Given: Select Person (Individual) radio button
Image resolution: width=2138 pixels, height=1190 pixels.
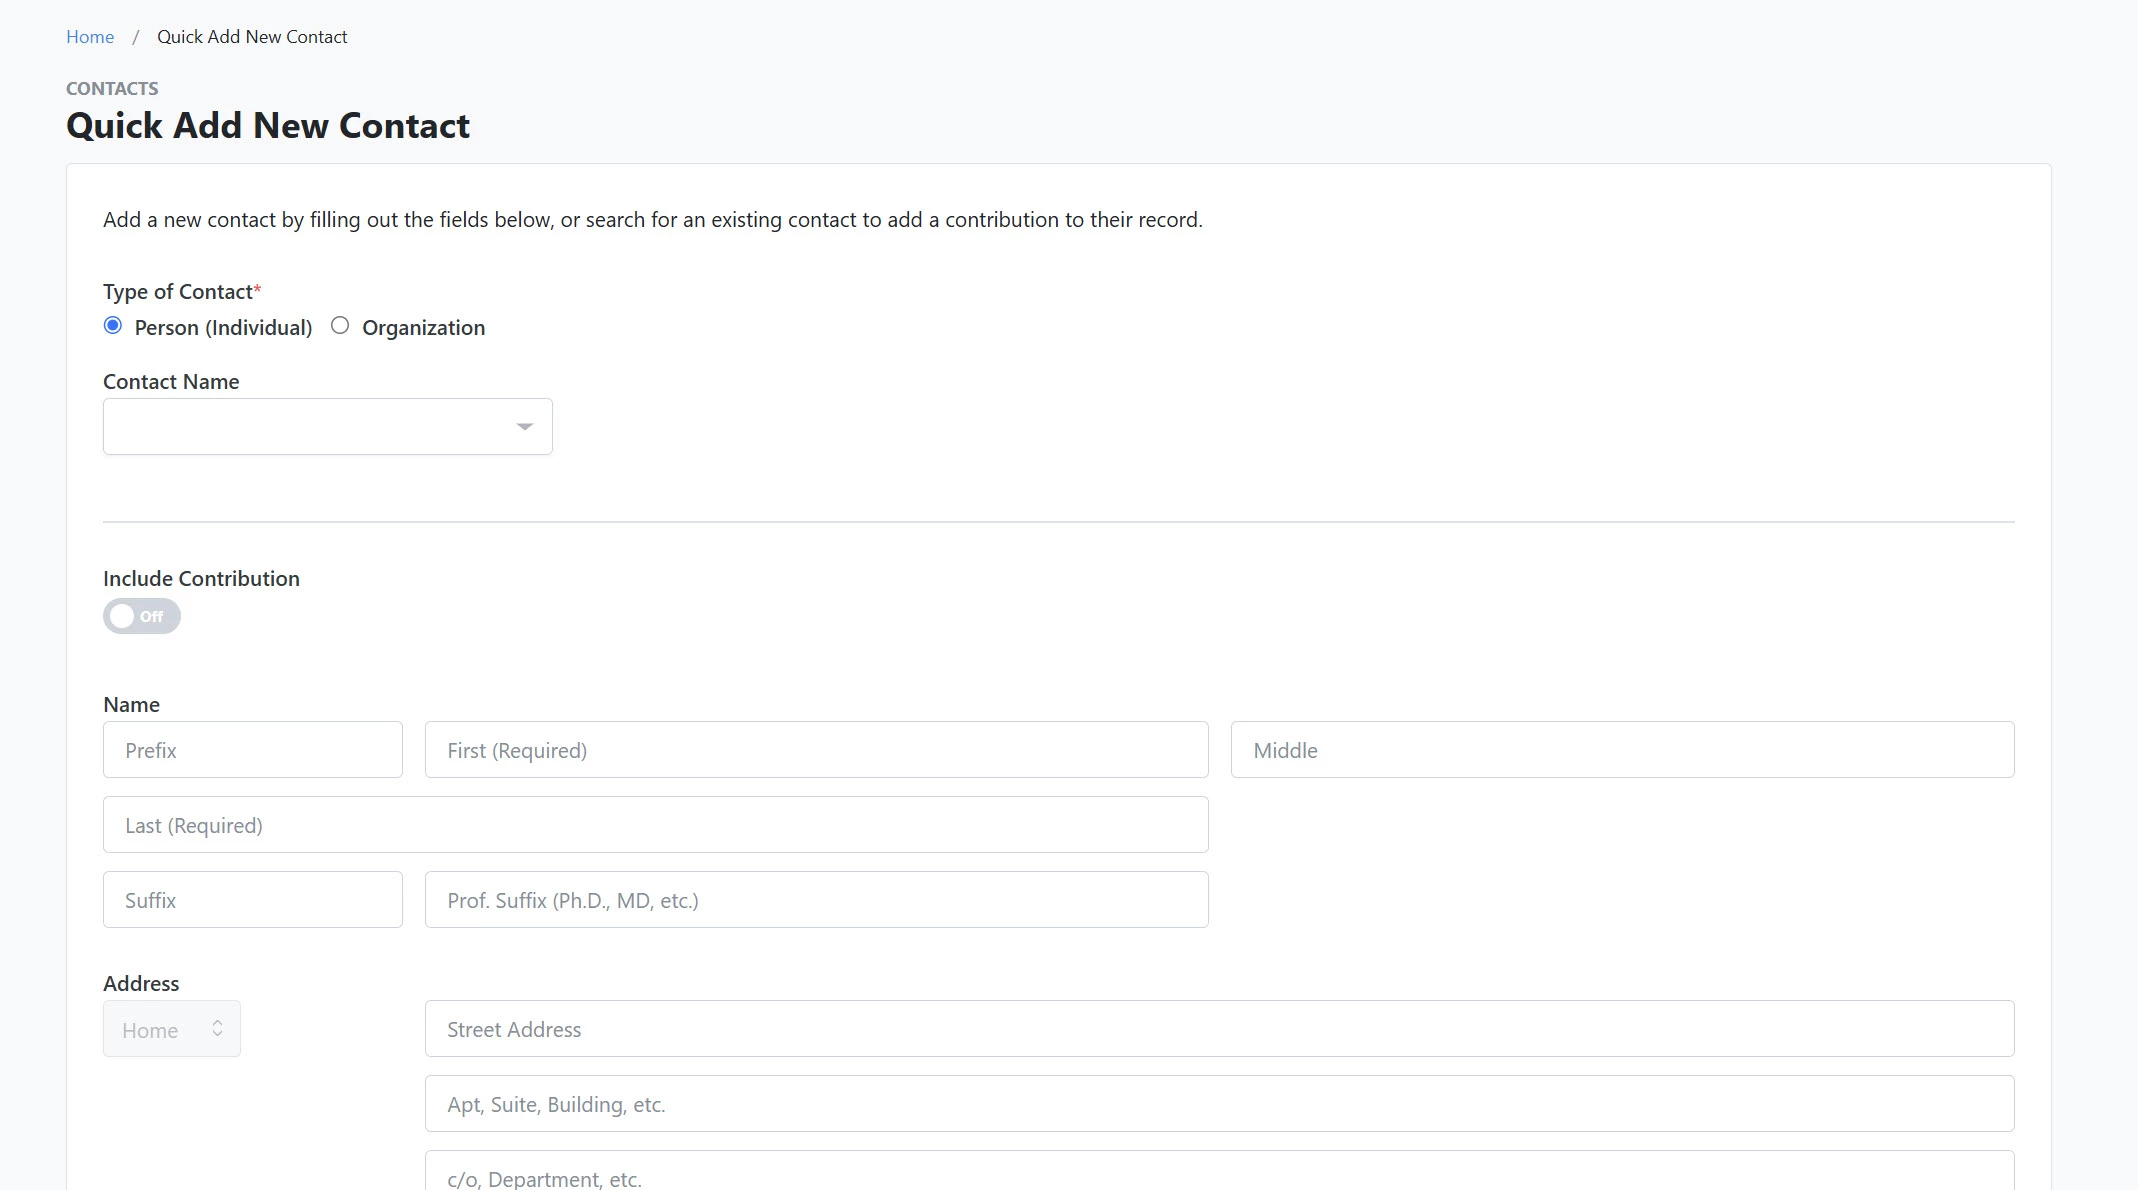Looking at the screenshot, I should (113, 326).
